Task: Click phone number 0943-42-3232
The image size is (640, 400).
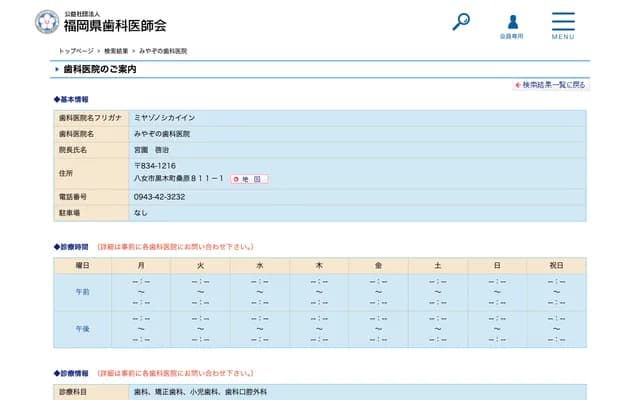Action: pos(159,197)
